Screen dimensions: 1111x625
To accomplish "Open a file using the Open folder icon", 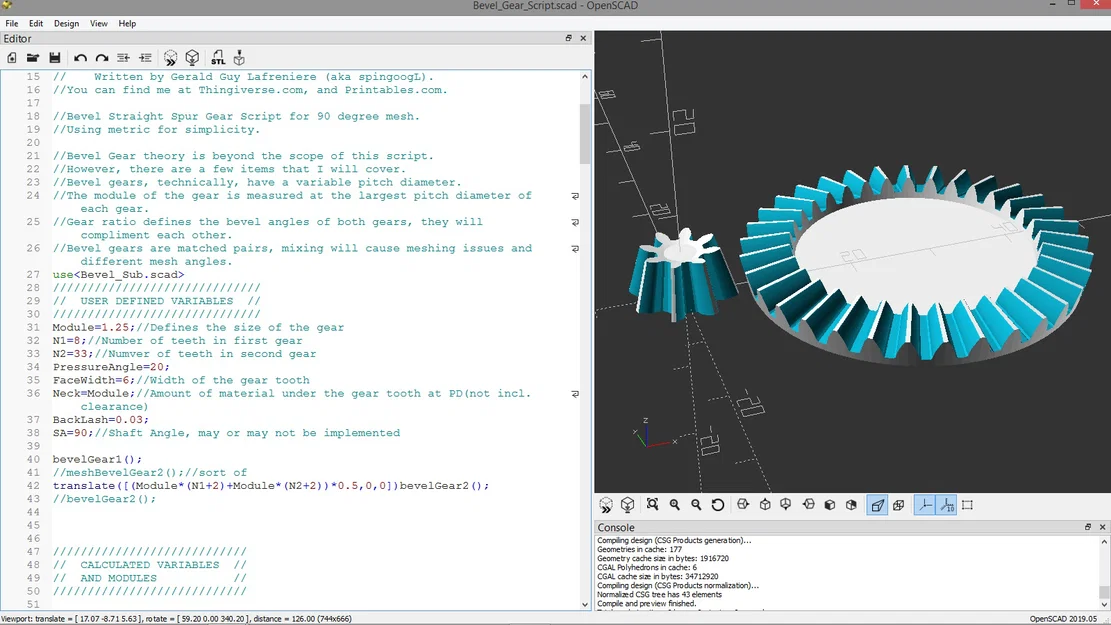I will click(x=32, y=57).
